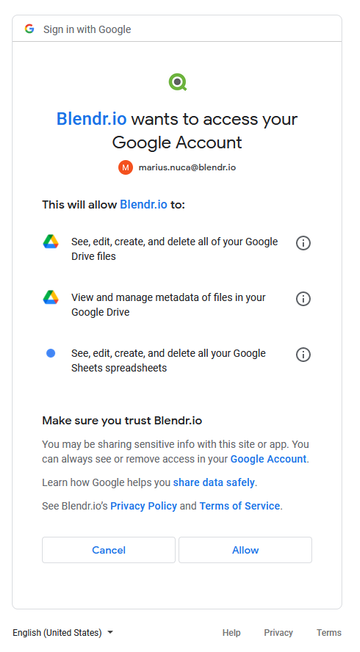The image size is (360, 652).
Task: Open info for Drive files delete permission
Action: (x=303, y=243)
